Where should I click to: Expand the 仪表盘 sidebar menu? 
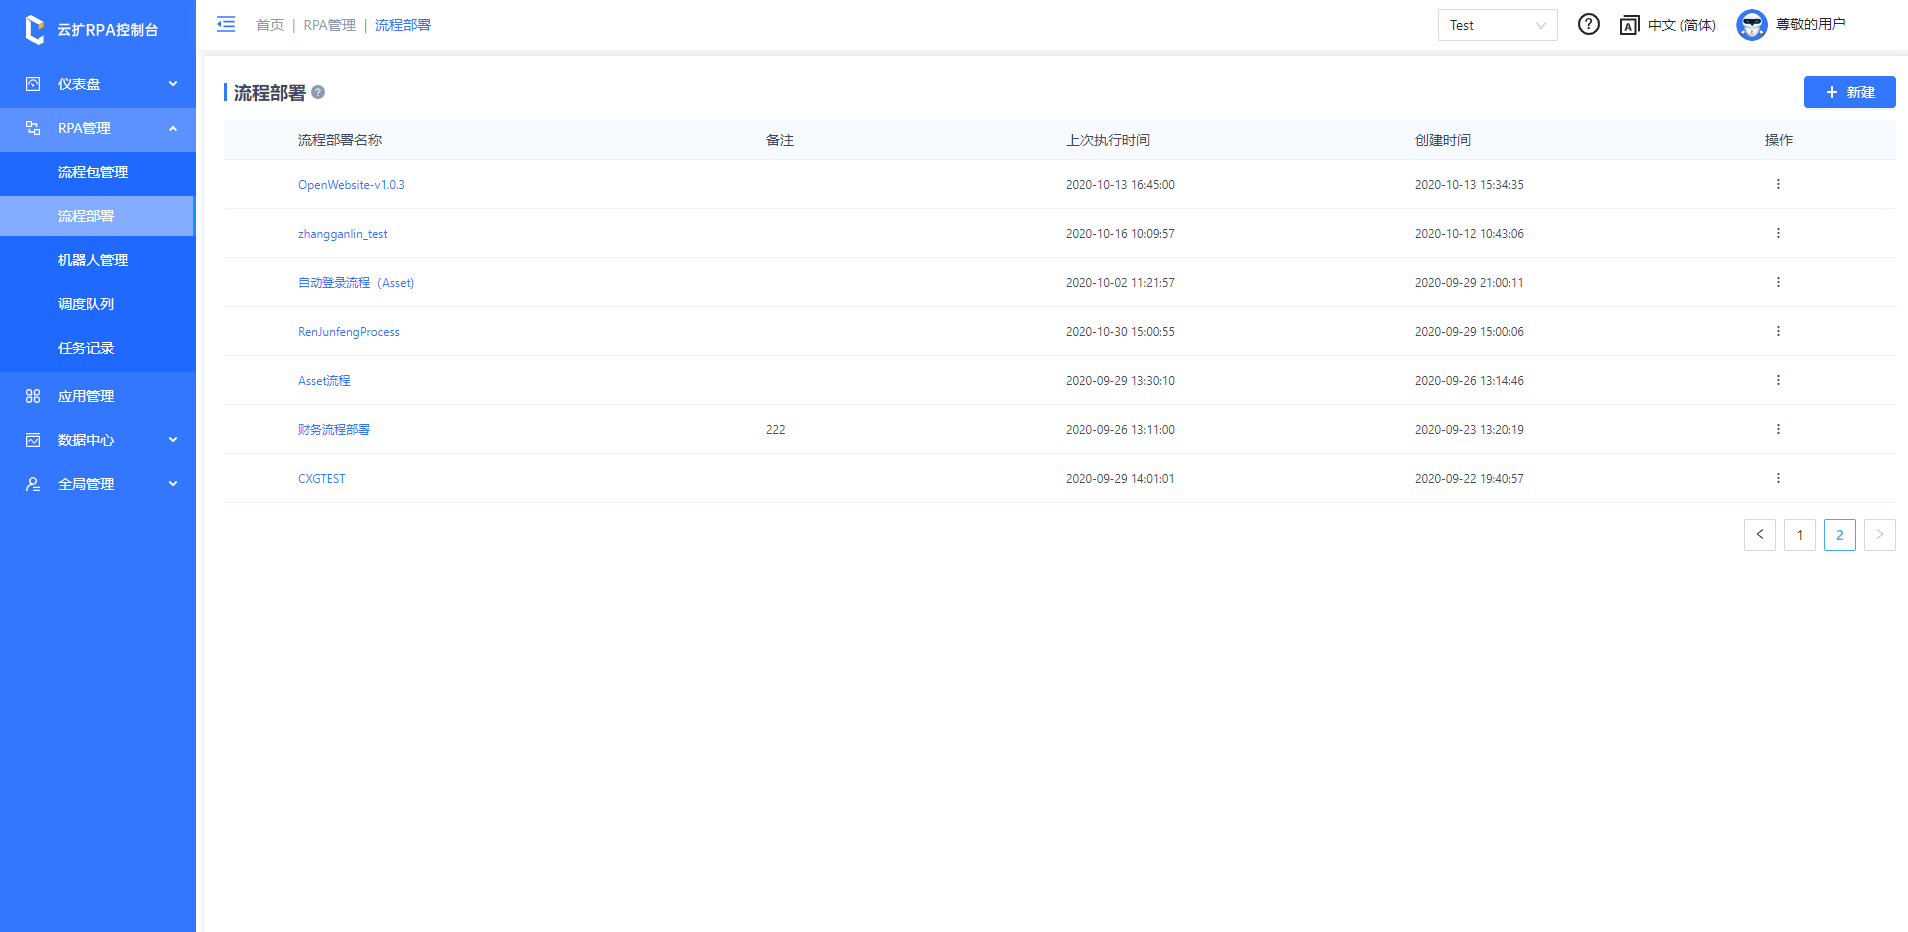pyautogui.click(x=98, y=84)
